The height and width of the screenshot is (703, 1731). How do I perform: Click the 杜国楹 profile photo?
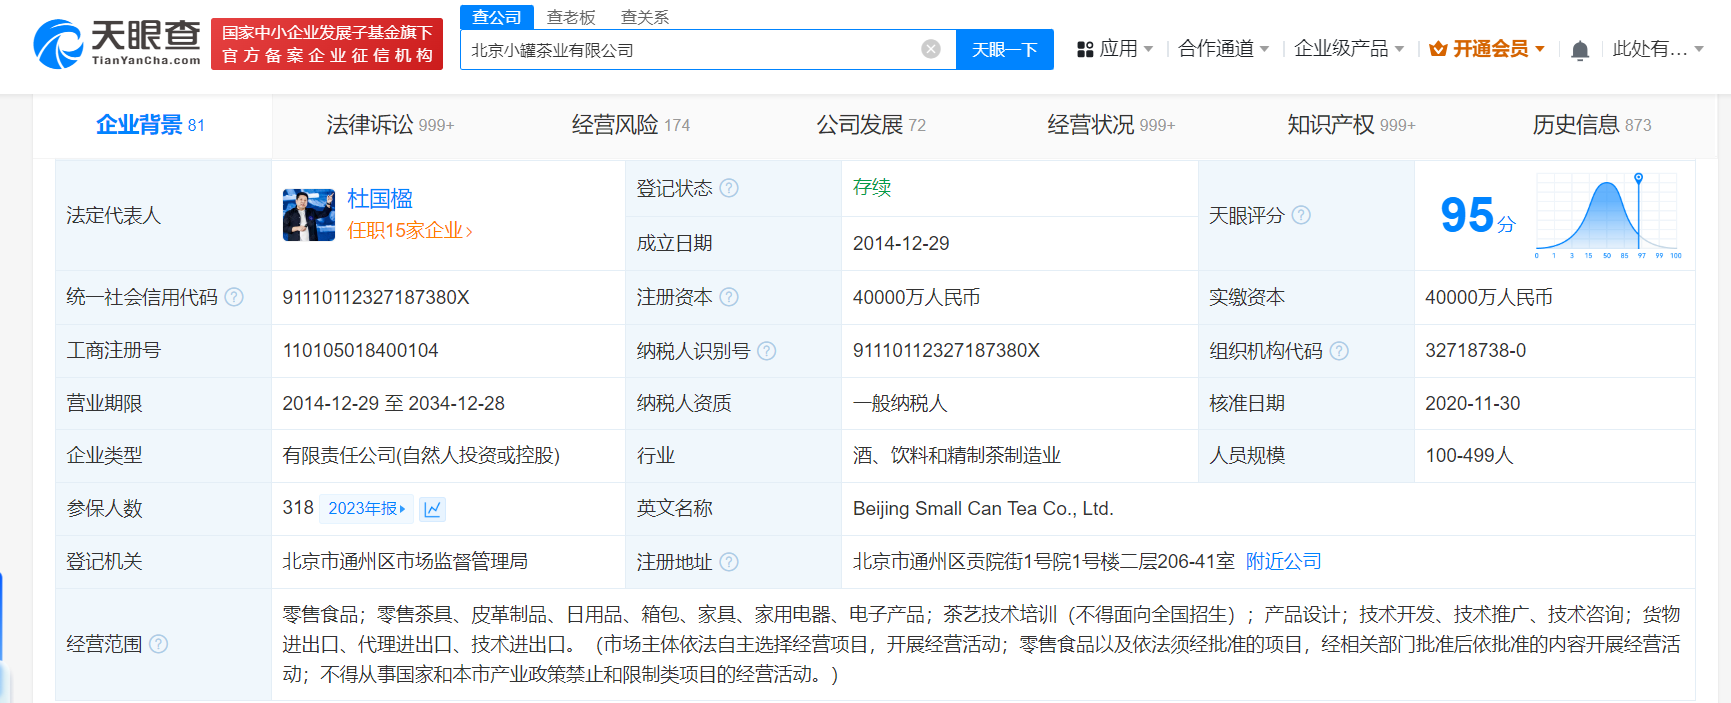(309, 215)
